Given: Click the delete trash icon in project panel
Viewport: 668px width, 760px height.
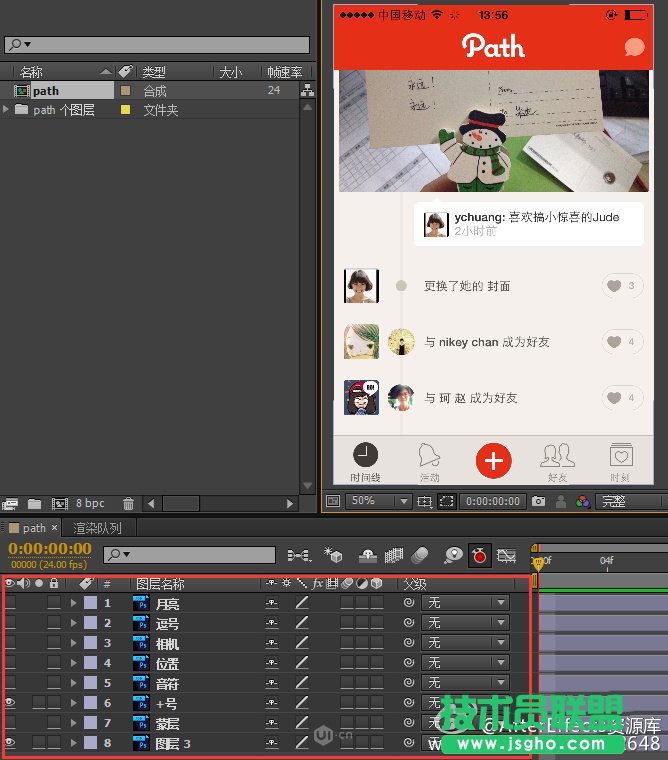Looking at the screenshot, I should pyautogui.click(x=128, y=504).
